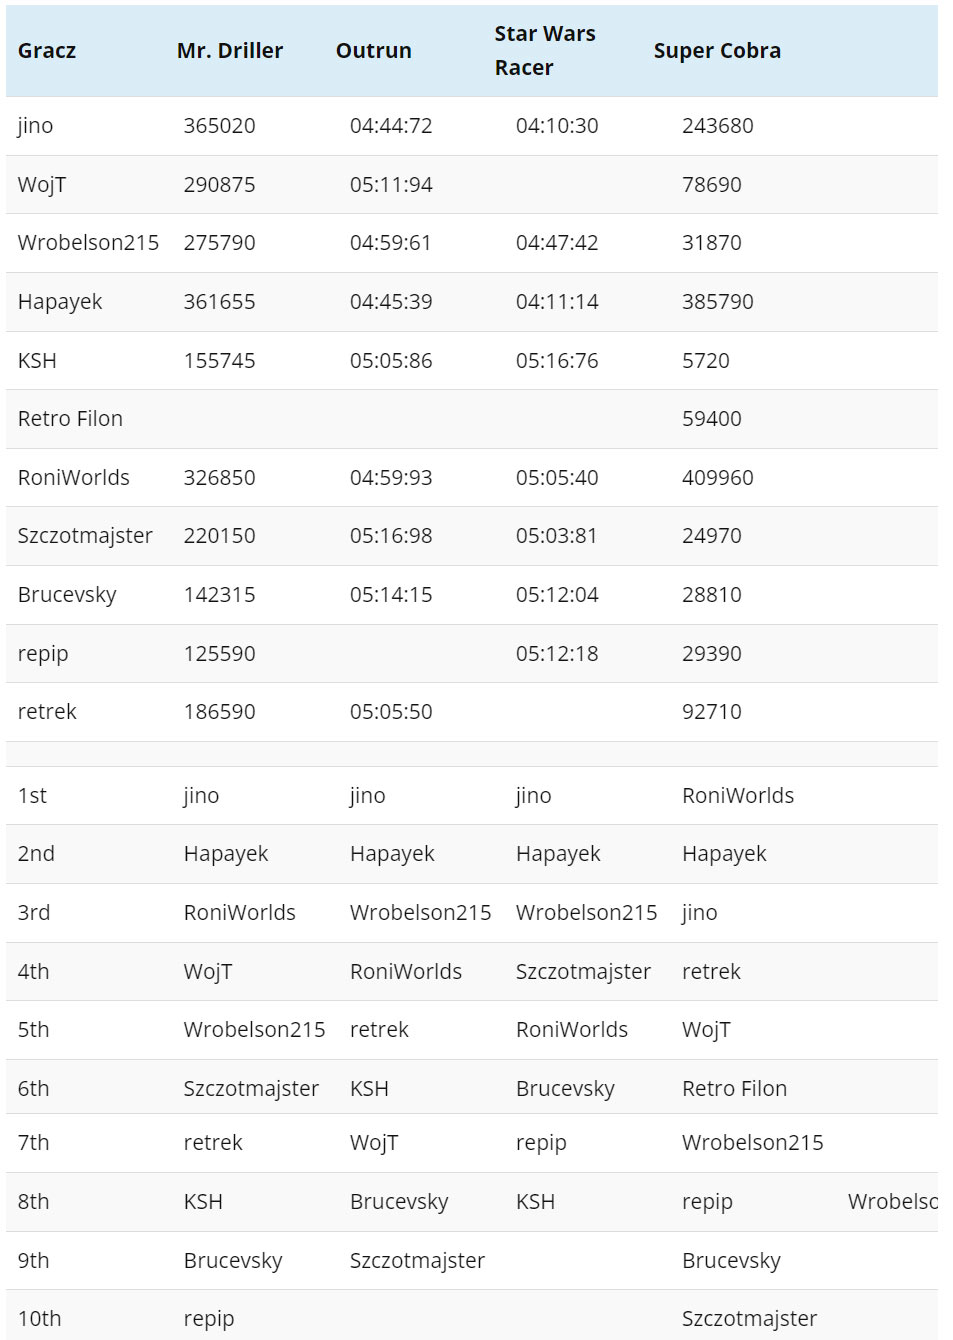Click the Szczotmajster player name in score table

[x=85, y=536]
